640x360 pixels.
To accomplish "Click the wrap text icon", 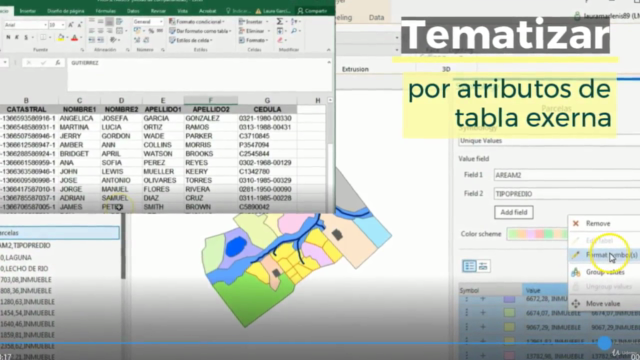I will click(119, 22).
